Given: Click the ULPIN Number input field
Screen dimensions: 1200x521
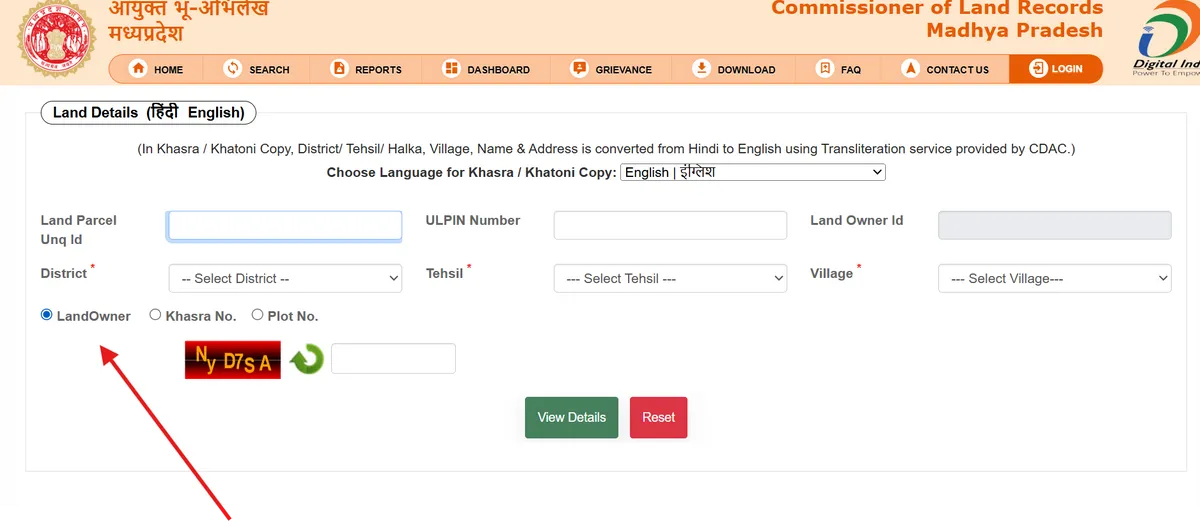Looking at the screenshot, I should [x=670, y=225].
